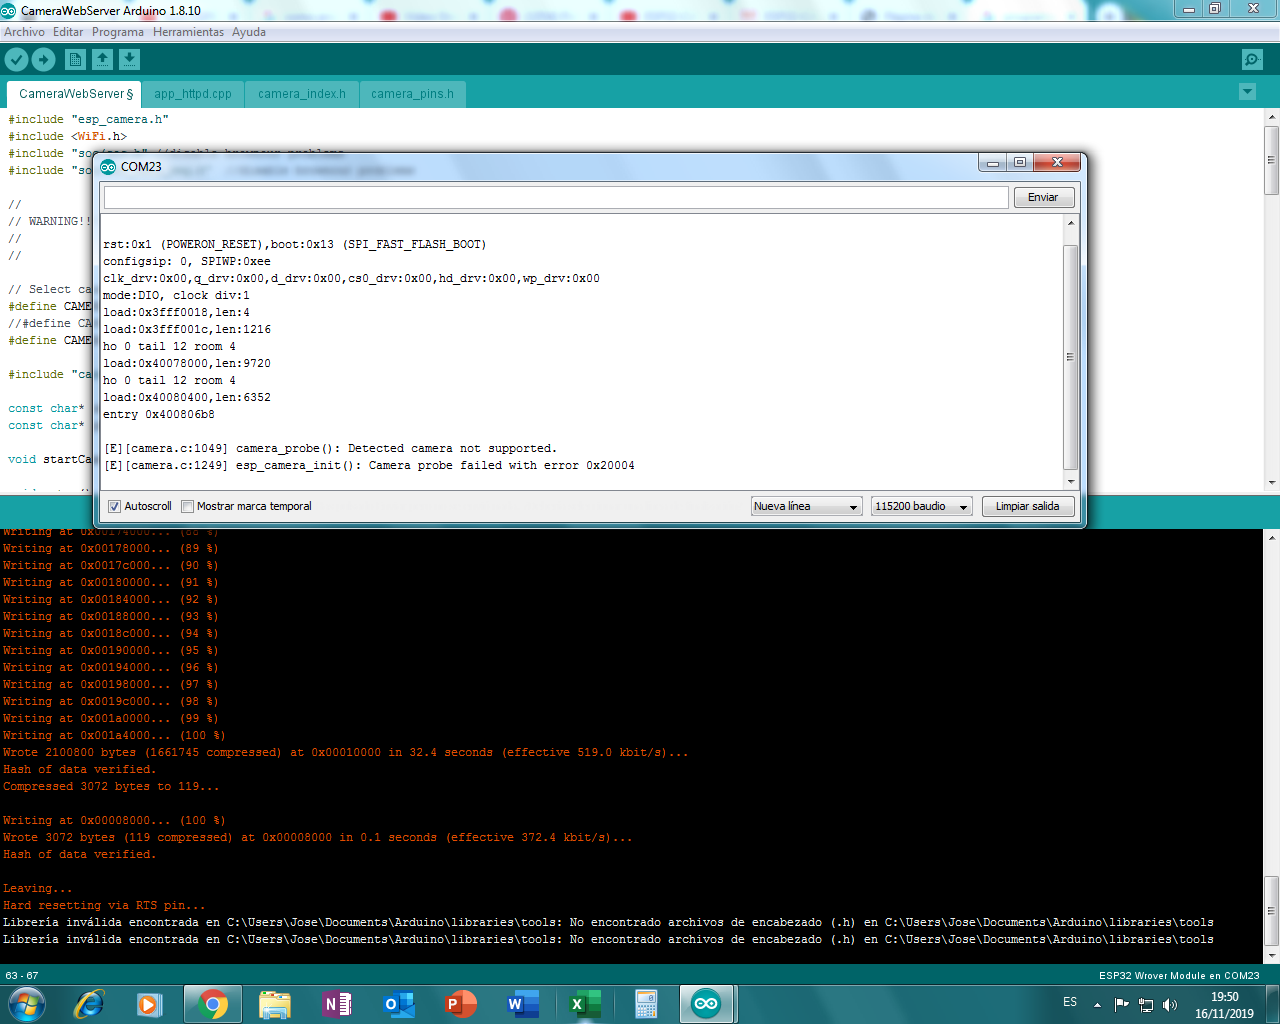Open Calculator from the taskbar
The width and height of the screenshot is (1280, 1024).
(646, 1003)
